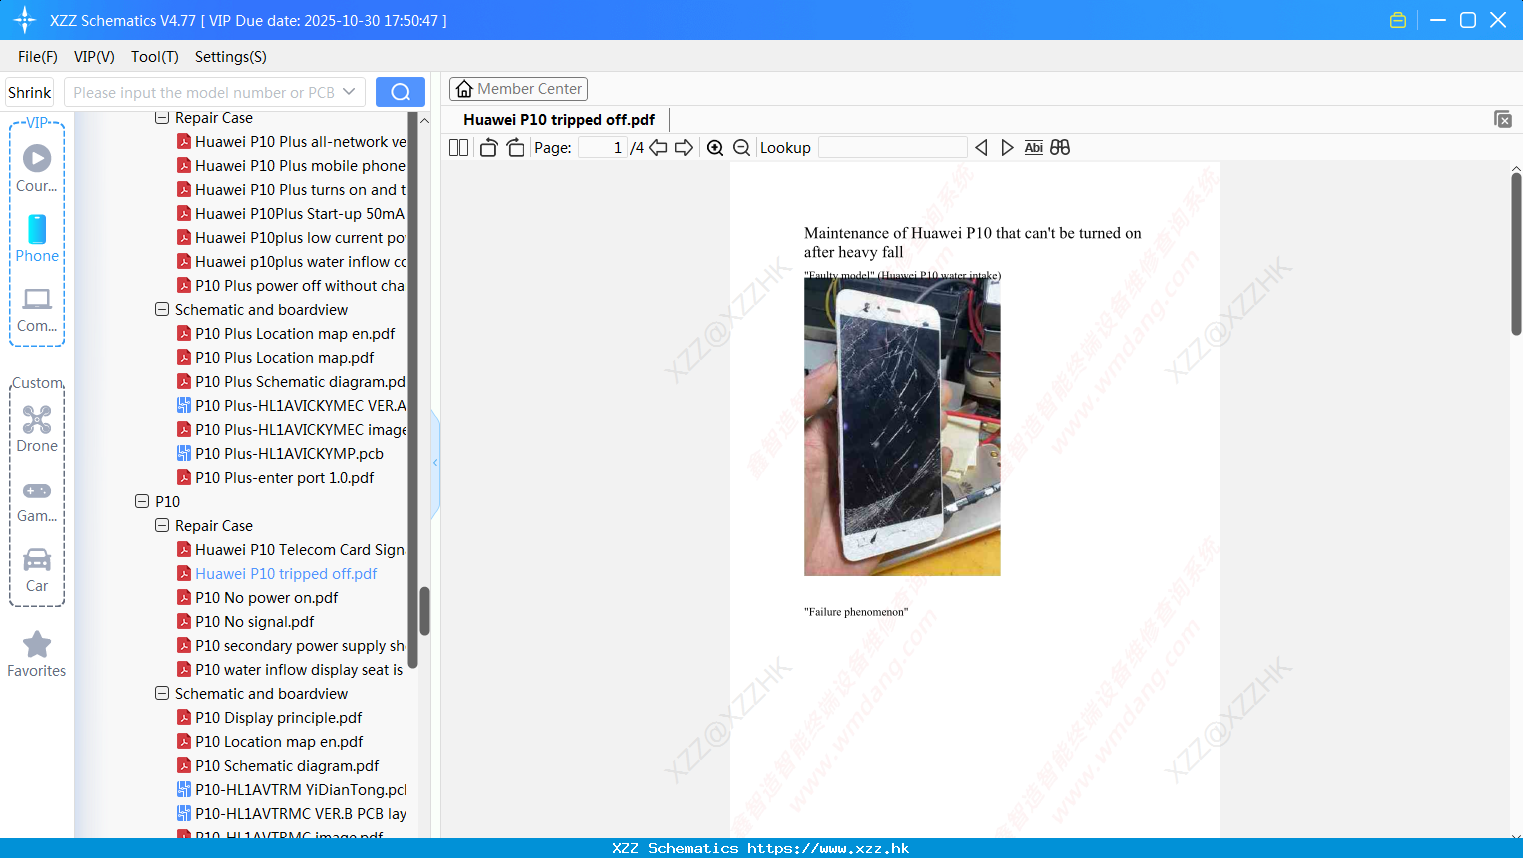The width and height of the screenshot is (1523, 858).
Task: Select the Computer category
Action: [x=37, y=309]
